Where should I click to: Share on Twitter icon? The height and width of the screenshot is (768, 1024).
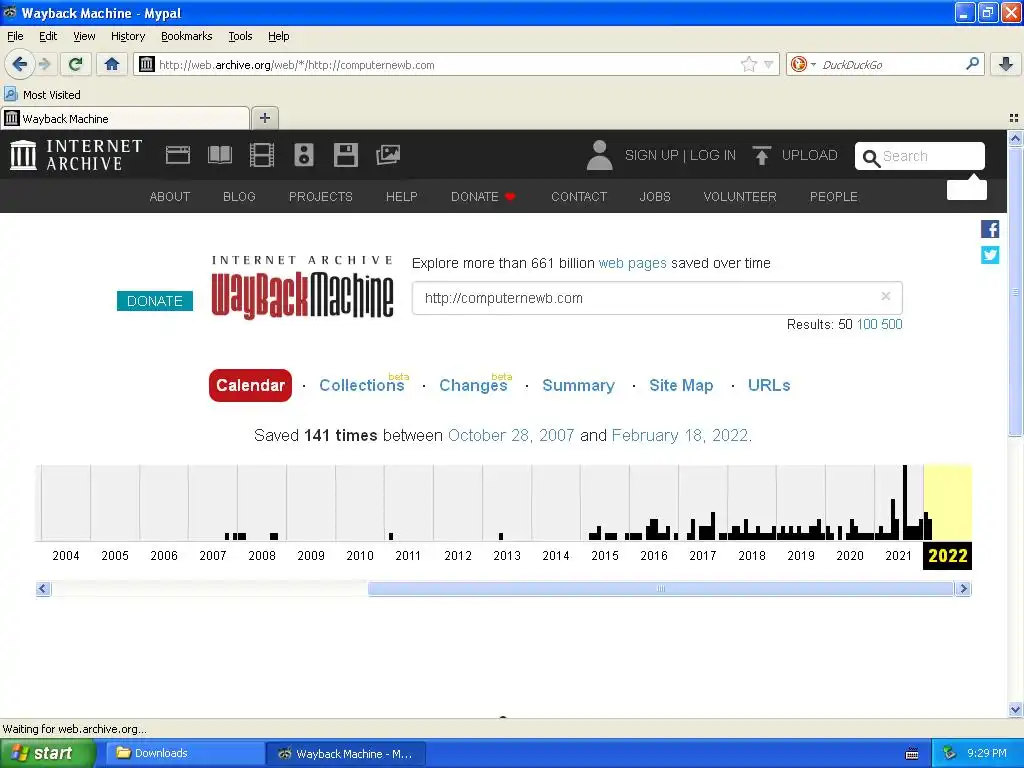[x=990, y=255]
